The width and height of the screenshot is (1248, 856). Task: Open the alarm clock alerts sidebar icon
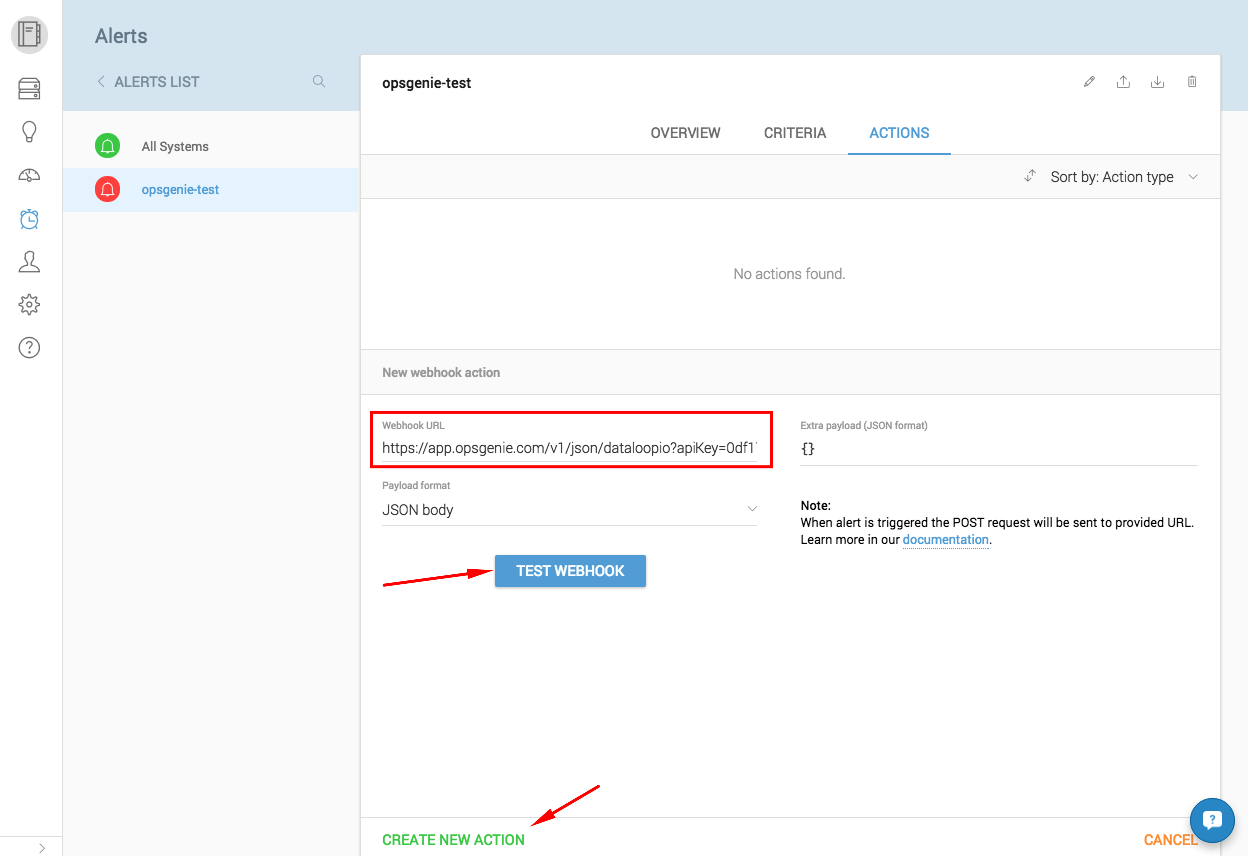[x=30, y=219]
